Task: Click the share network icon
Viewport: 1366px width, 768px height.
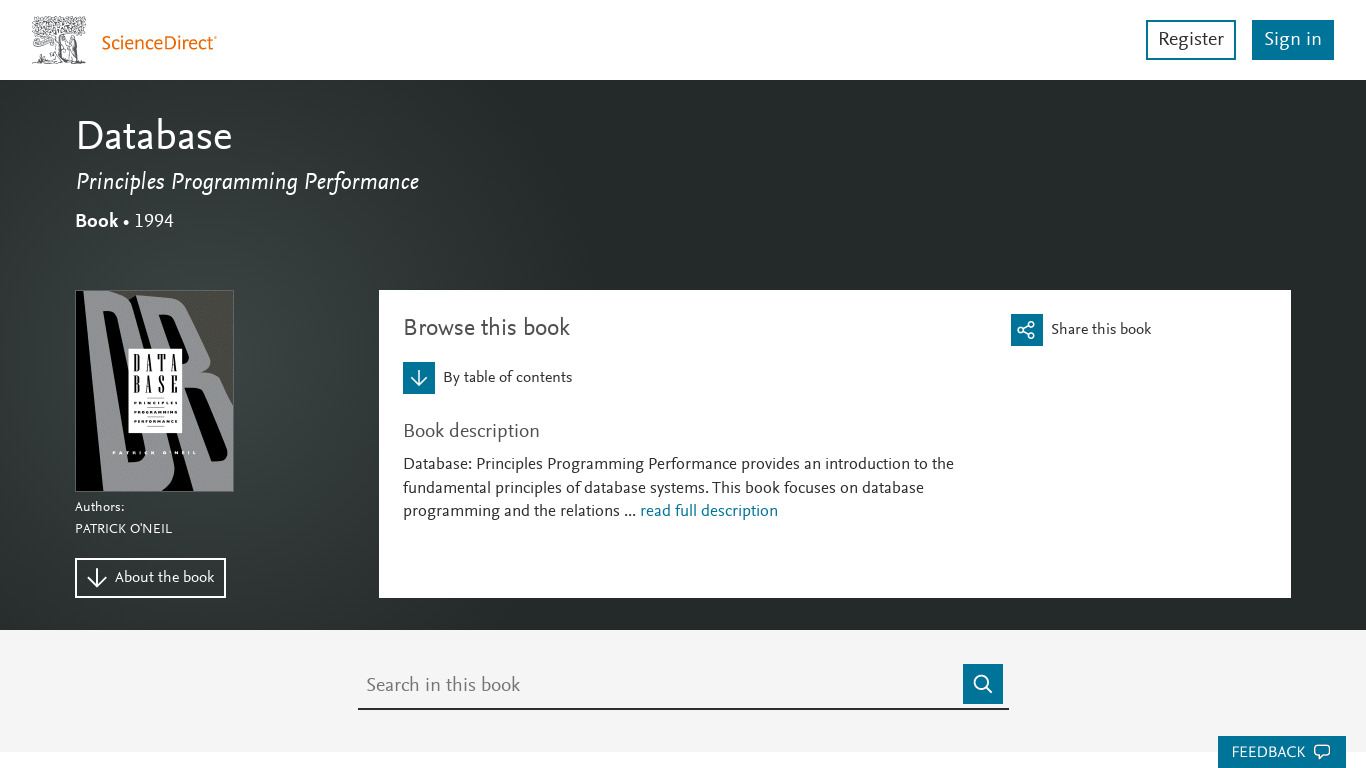Action: click(x=1026, y=330)
